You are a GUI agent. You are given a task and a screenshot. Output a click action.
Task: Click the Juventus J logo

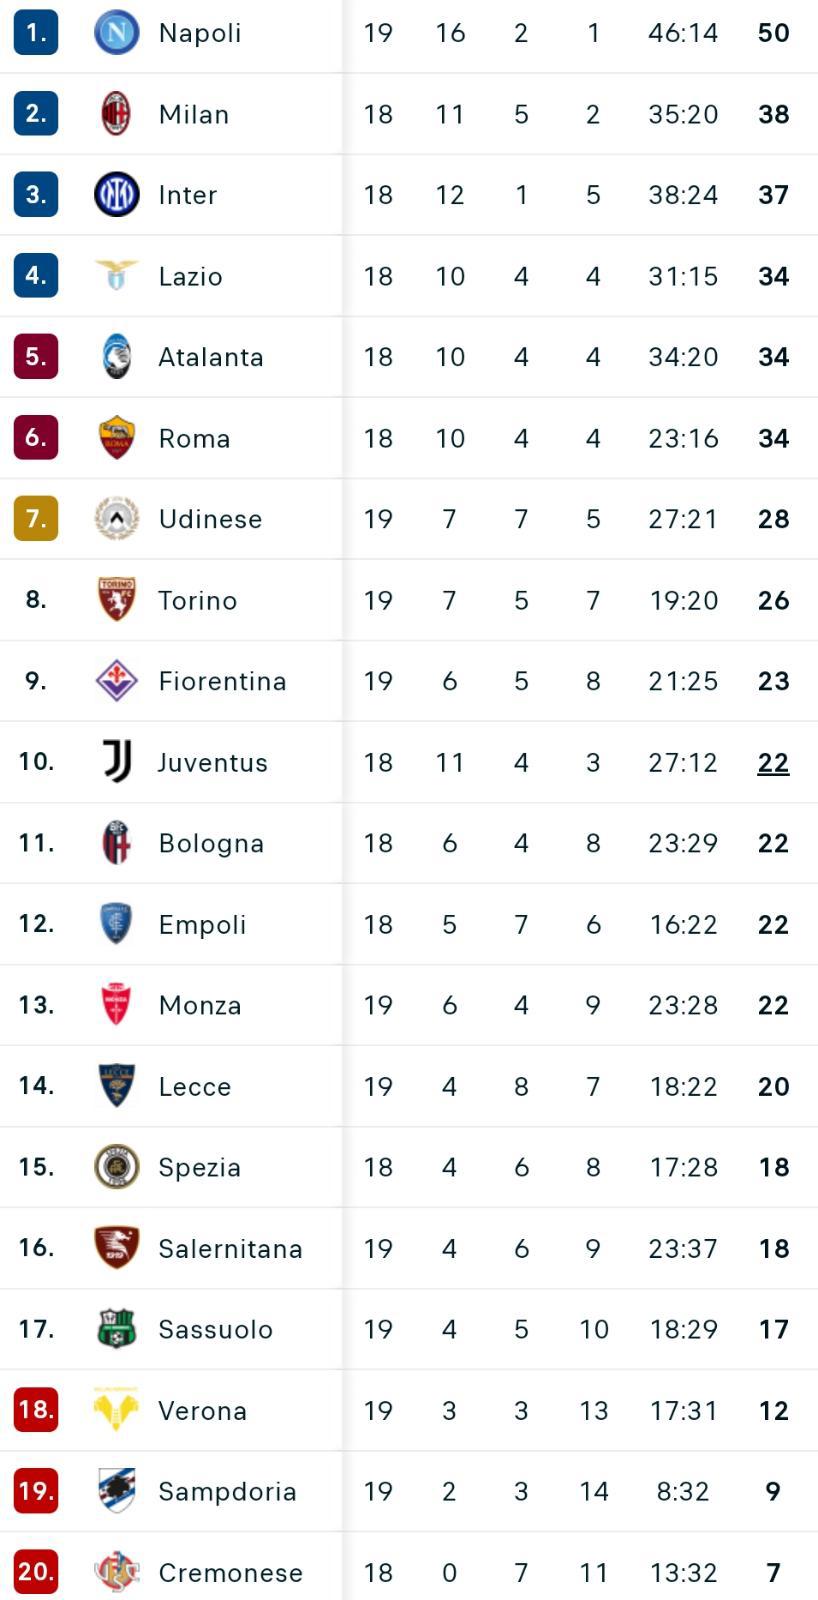pos(116,762)
